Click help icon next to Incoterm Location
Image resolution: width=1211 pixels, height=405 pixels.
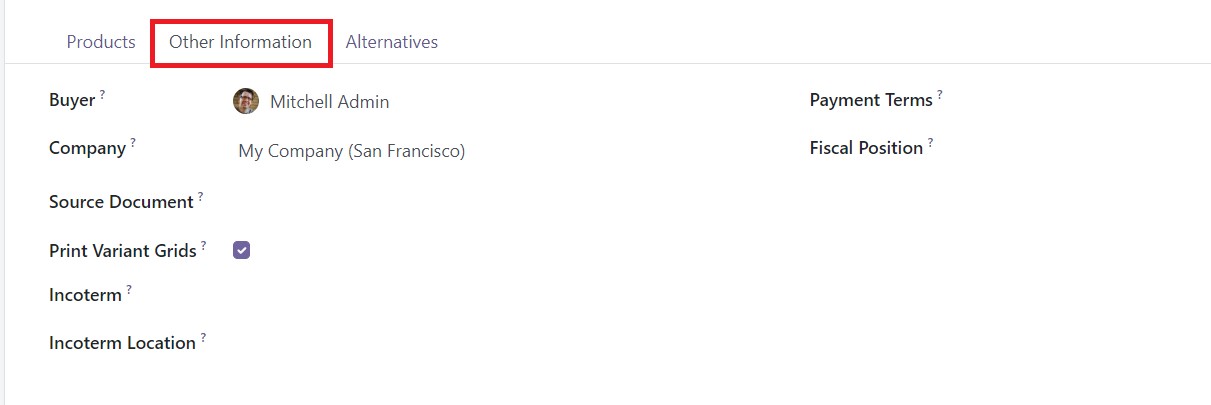(203, 338)
